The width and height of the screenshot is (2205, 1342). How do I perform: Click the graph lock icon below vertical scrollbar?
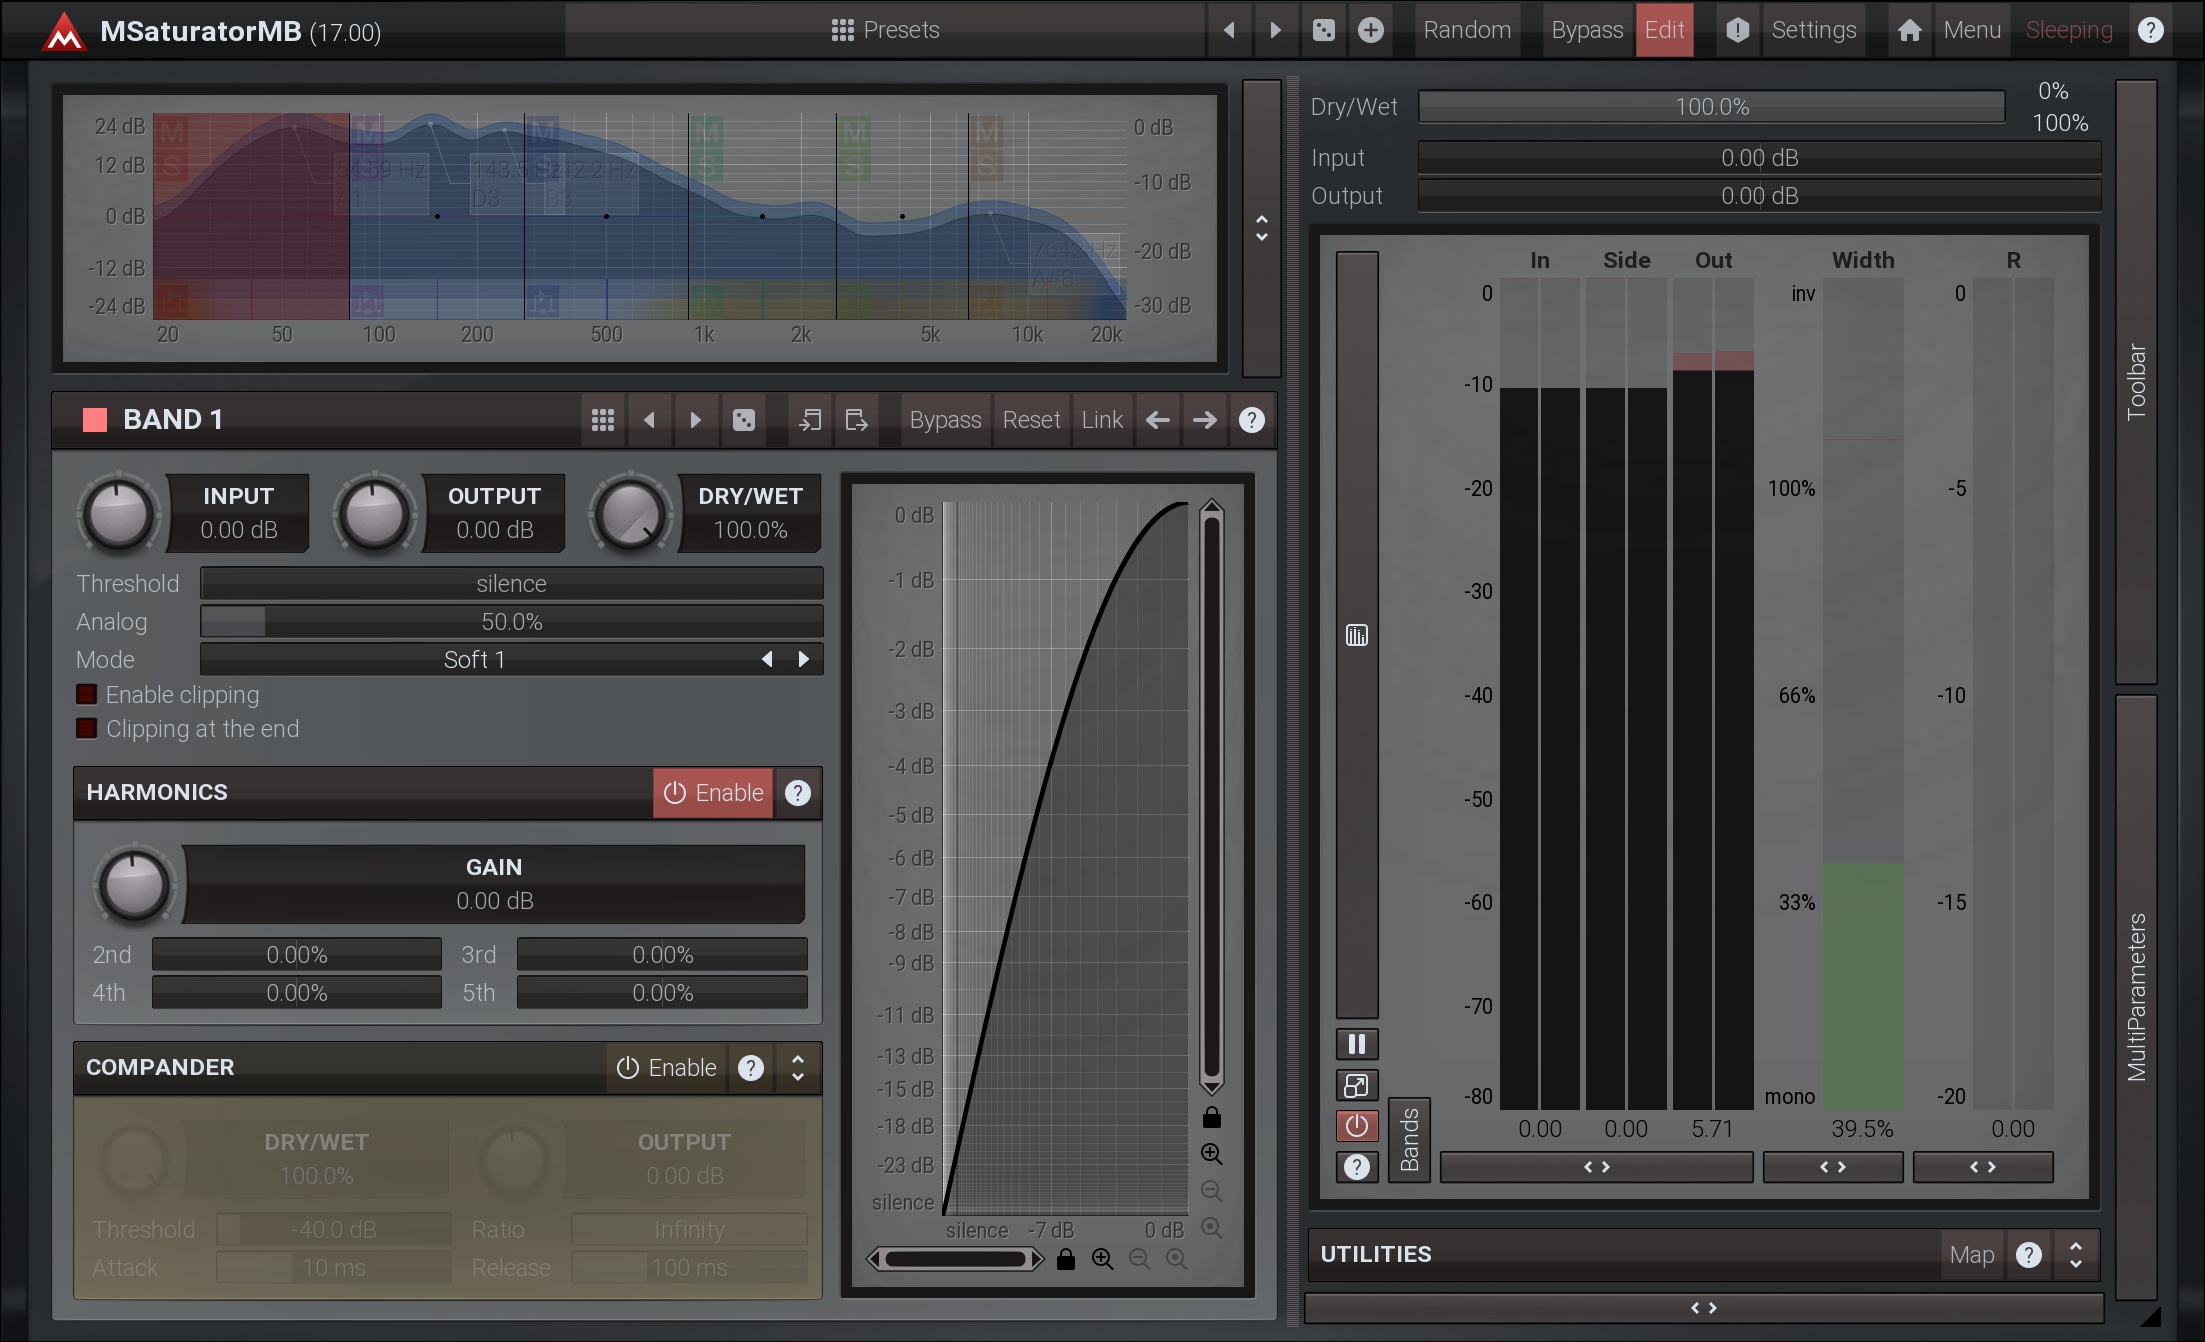(x=1211, y=1117)
